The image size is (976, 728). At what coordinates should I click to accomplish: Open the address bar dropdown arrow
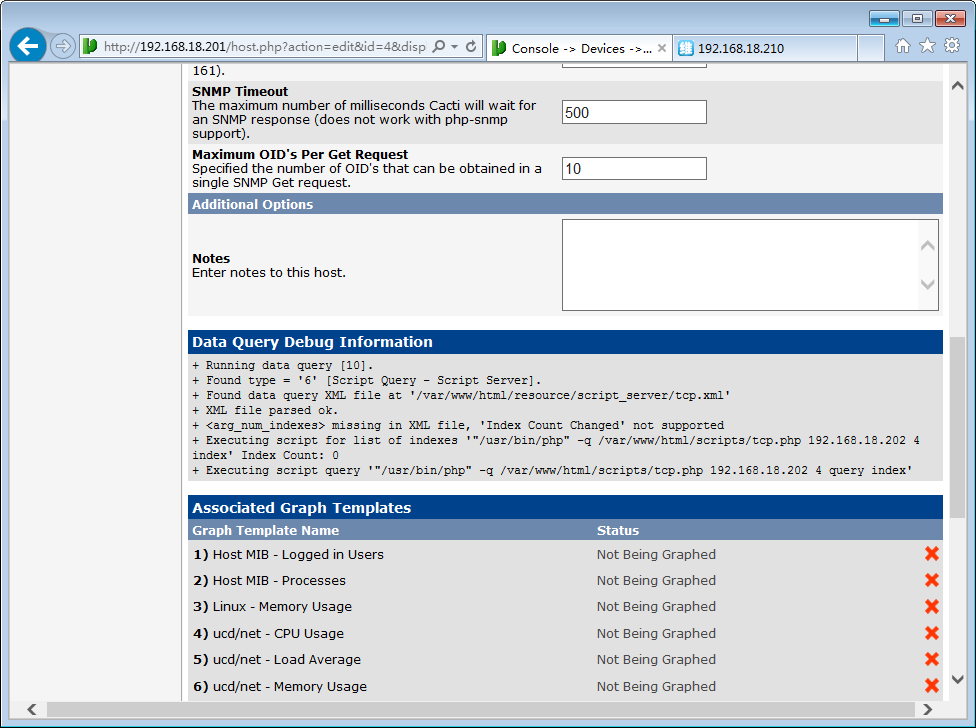454,47
